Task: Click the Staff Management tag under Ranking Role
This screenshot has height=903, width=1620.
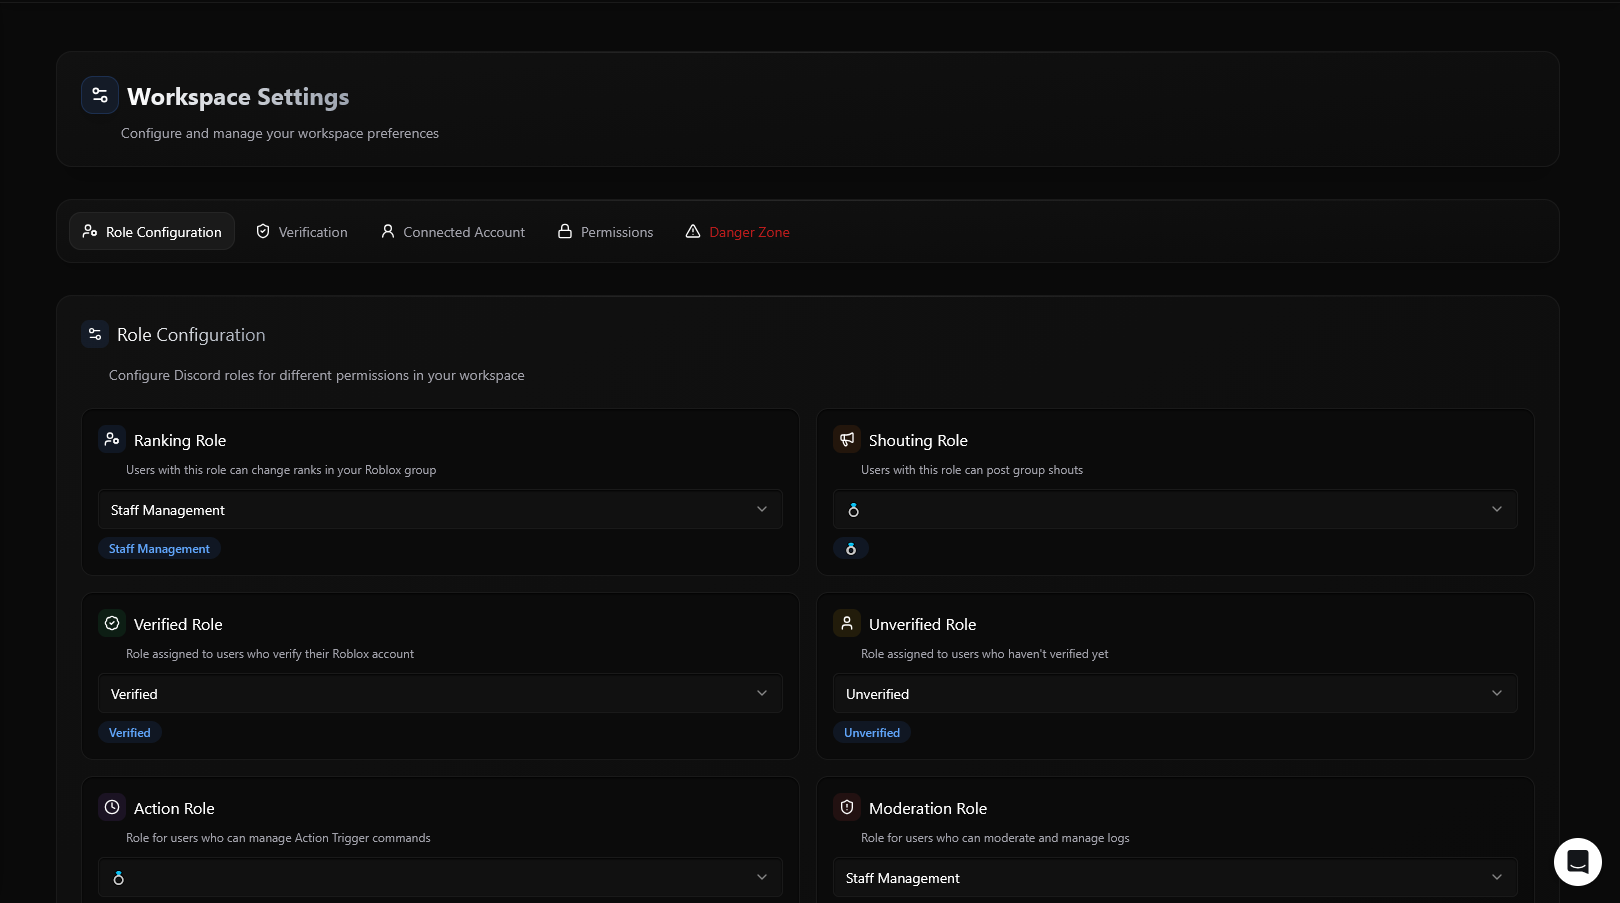Action: (159, 549)
